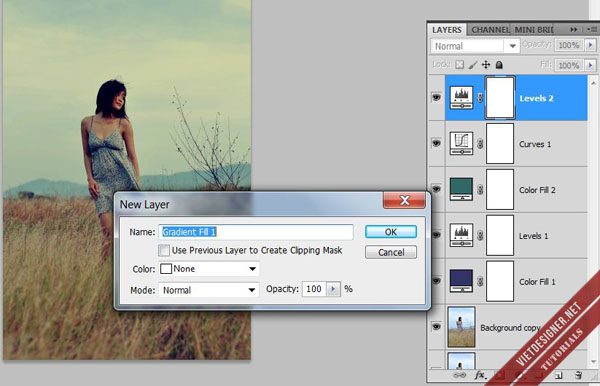600x386 pixels.
Task: Click the Background copy layer thumbnail
Action: click(461, 327)
